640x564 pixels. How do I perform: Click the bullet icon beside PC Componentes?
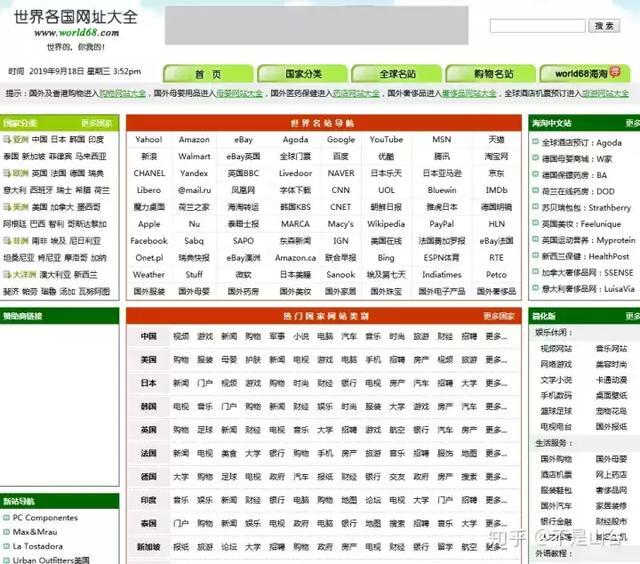point(6,518)
